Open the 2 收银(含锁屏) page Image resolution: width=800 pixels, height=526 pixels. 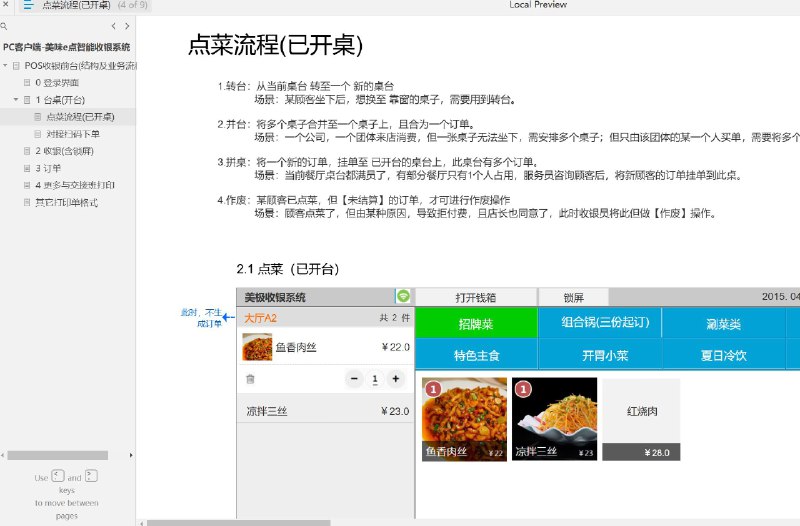(64, 151)
